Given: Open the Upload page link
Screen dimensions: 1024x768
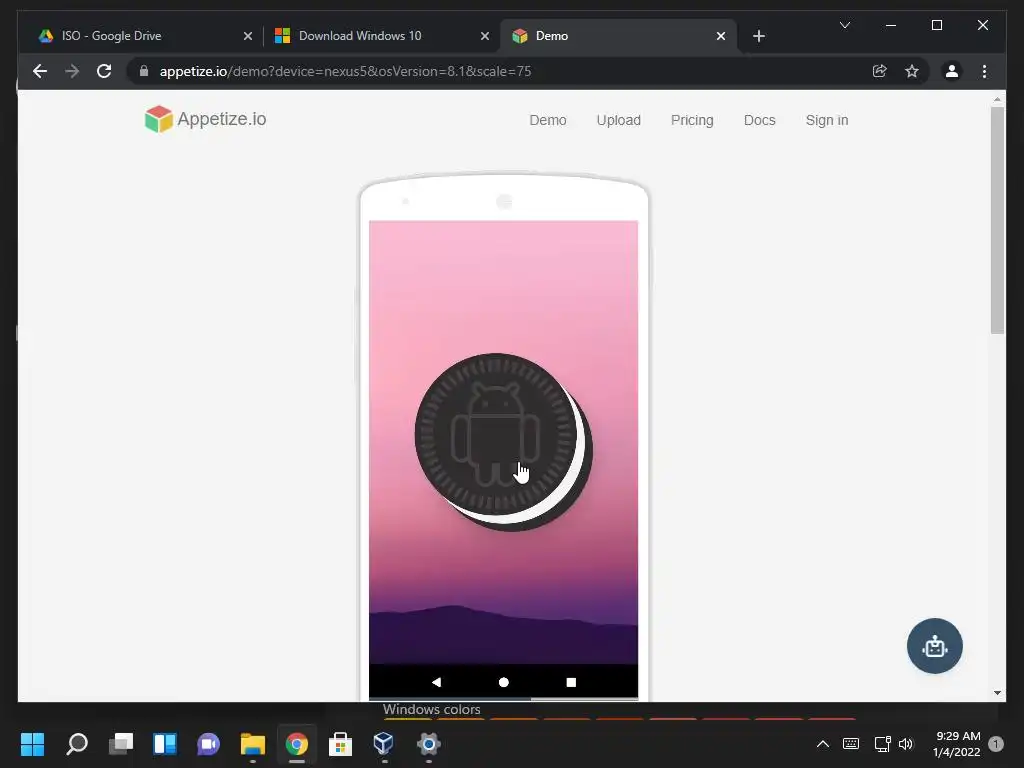Looking at the screenshot, I should coord(618,120).
